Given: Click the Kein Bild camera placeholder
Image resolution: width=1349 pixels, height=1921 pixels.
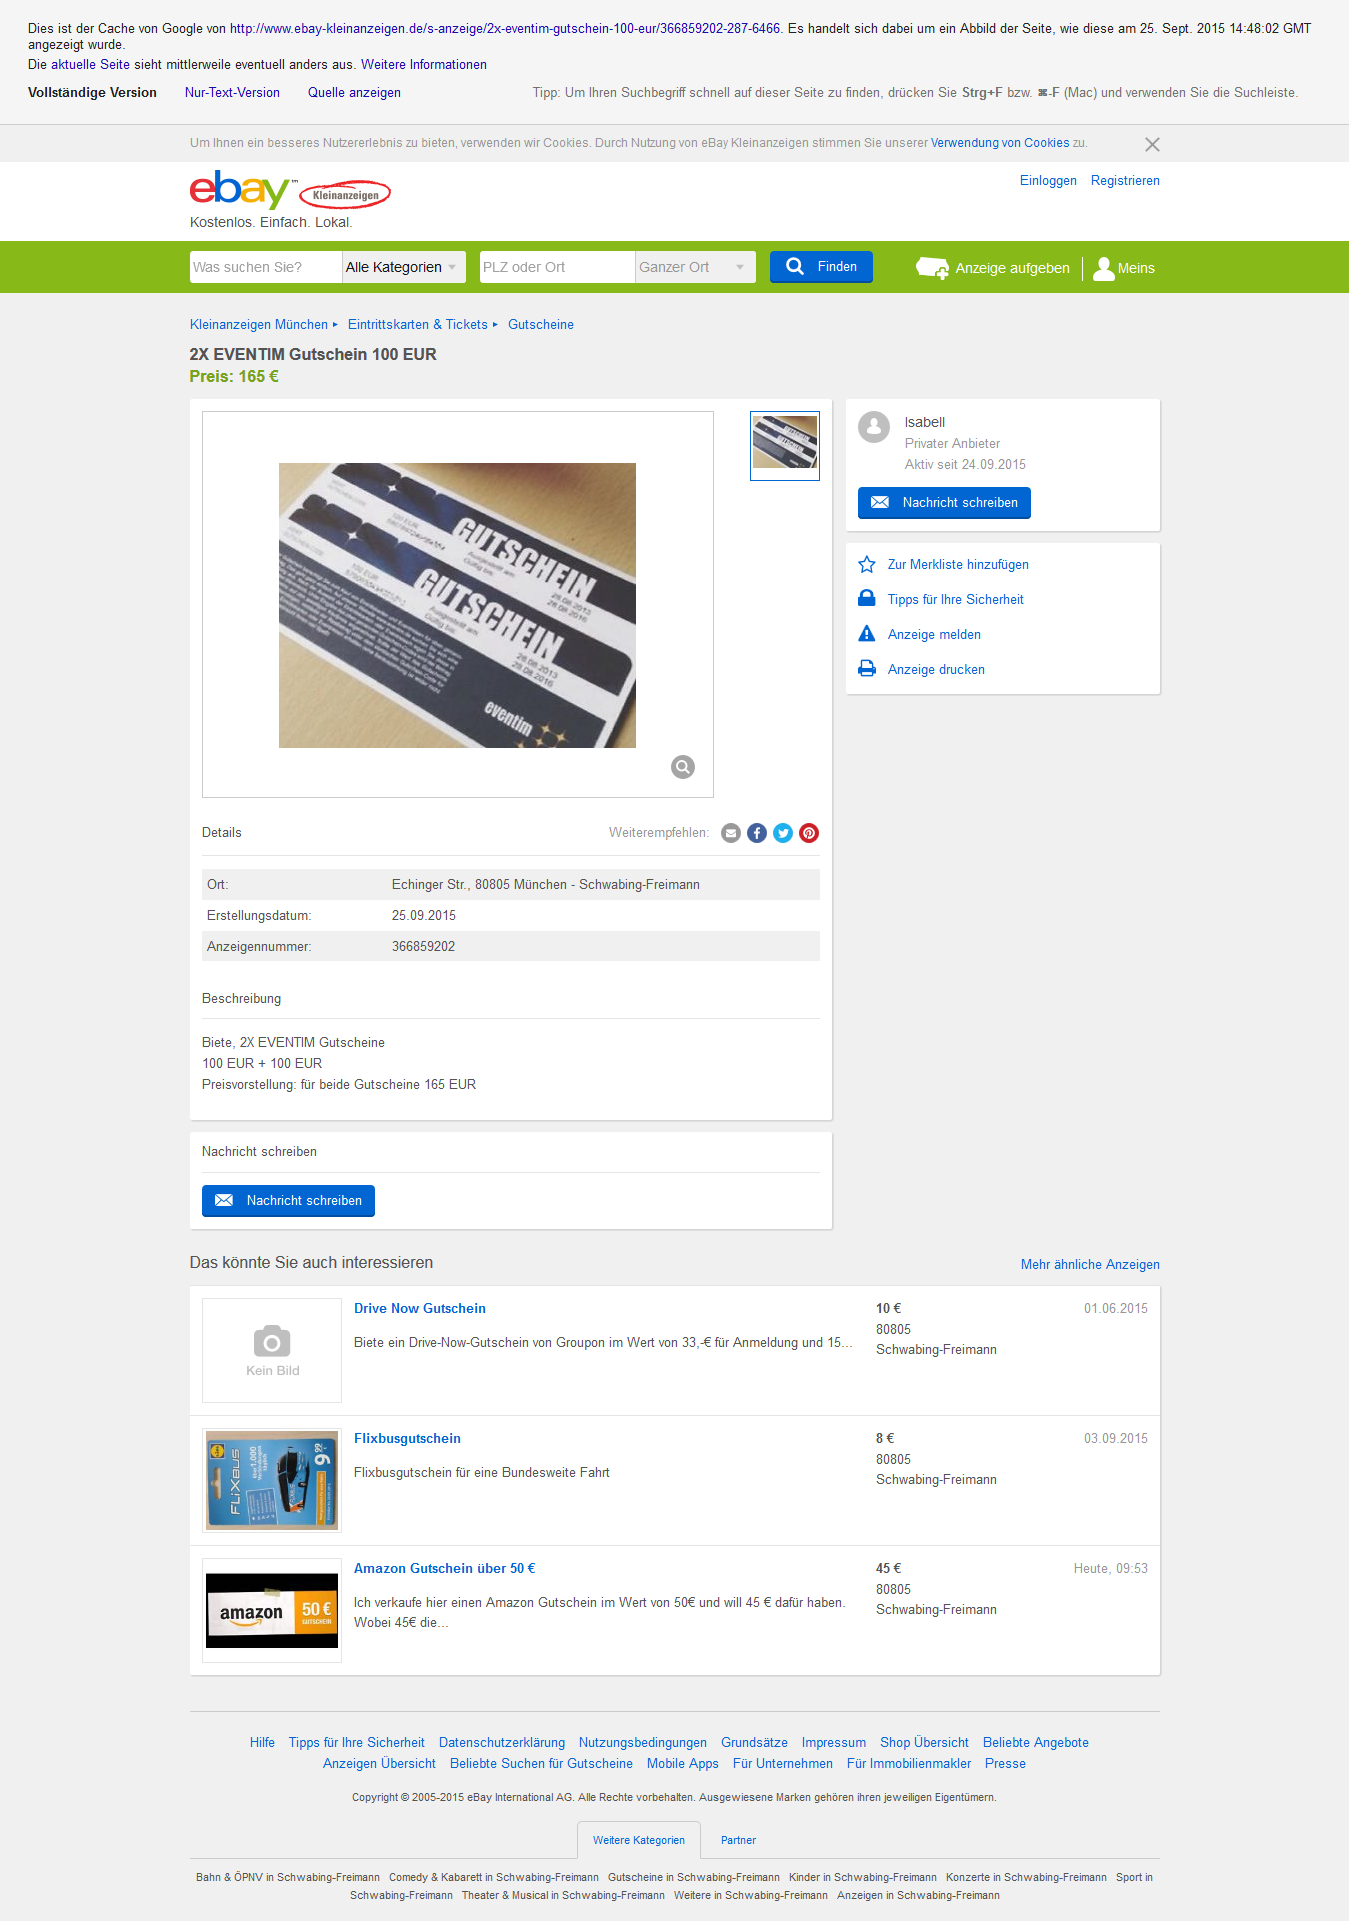Looking at the screenshot, I should click(272, 1350).
